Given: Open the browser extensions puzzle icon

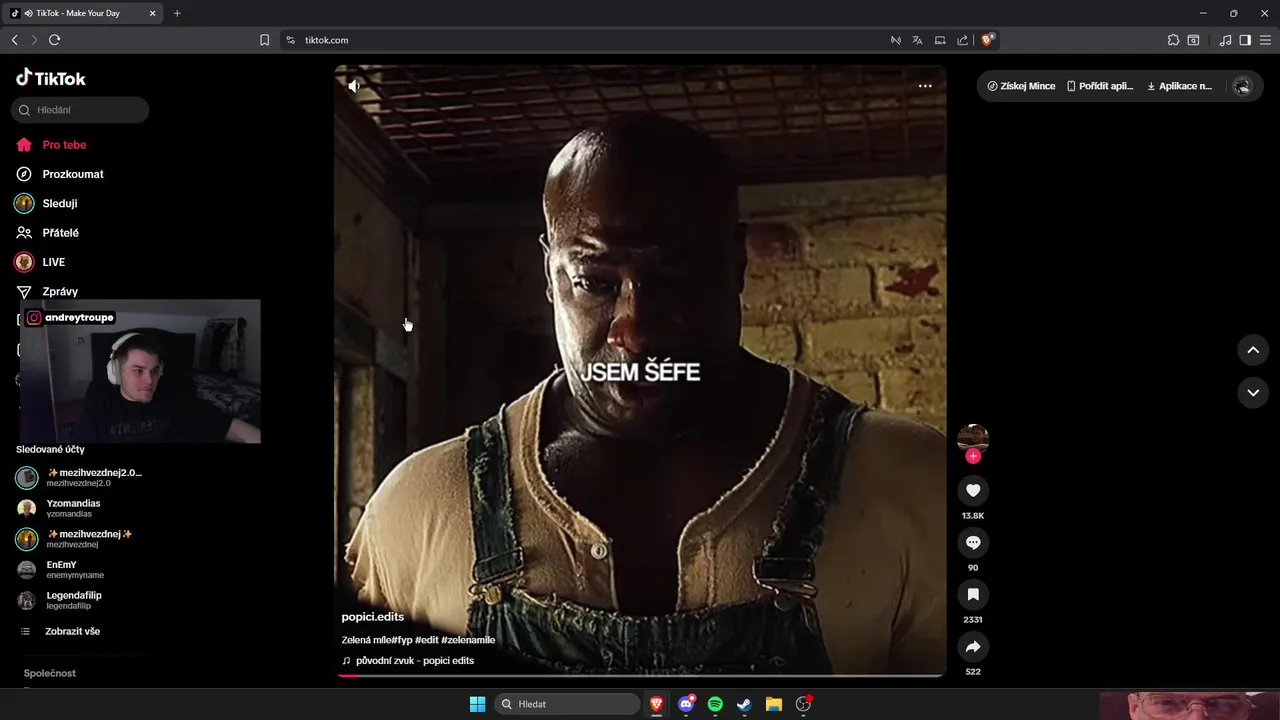Looking at the screenshot, I should [x=1173, y=40].
